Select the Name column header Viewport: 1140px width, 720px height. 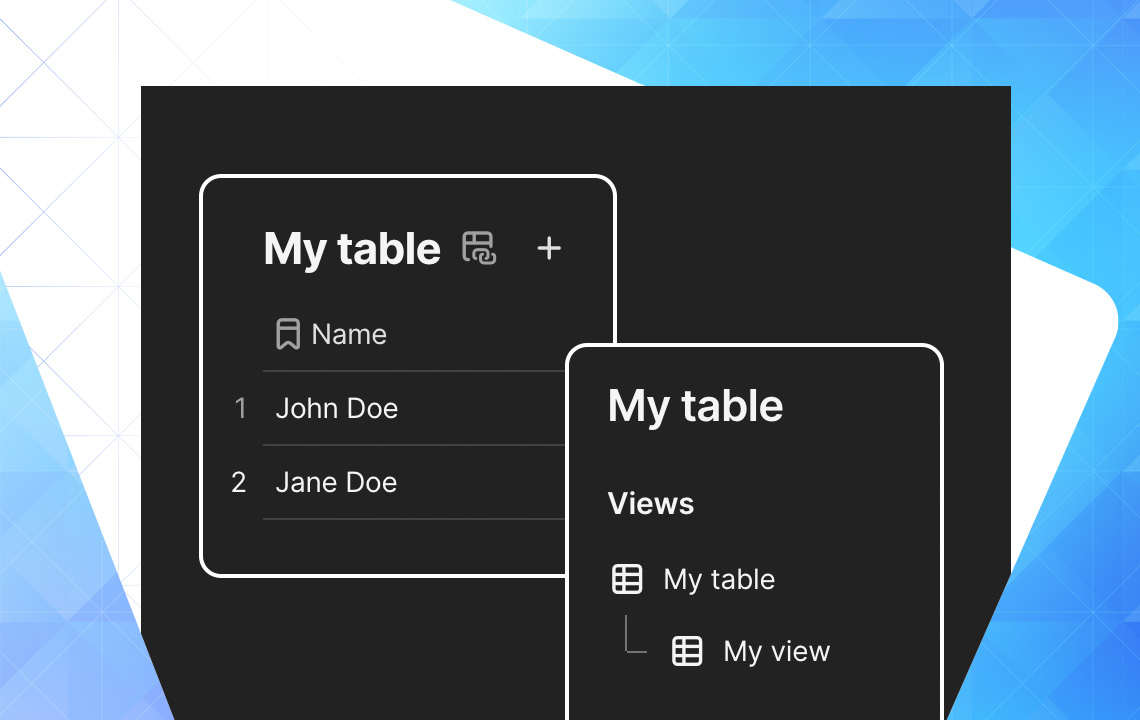(x=347, y=333)
